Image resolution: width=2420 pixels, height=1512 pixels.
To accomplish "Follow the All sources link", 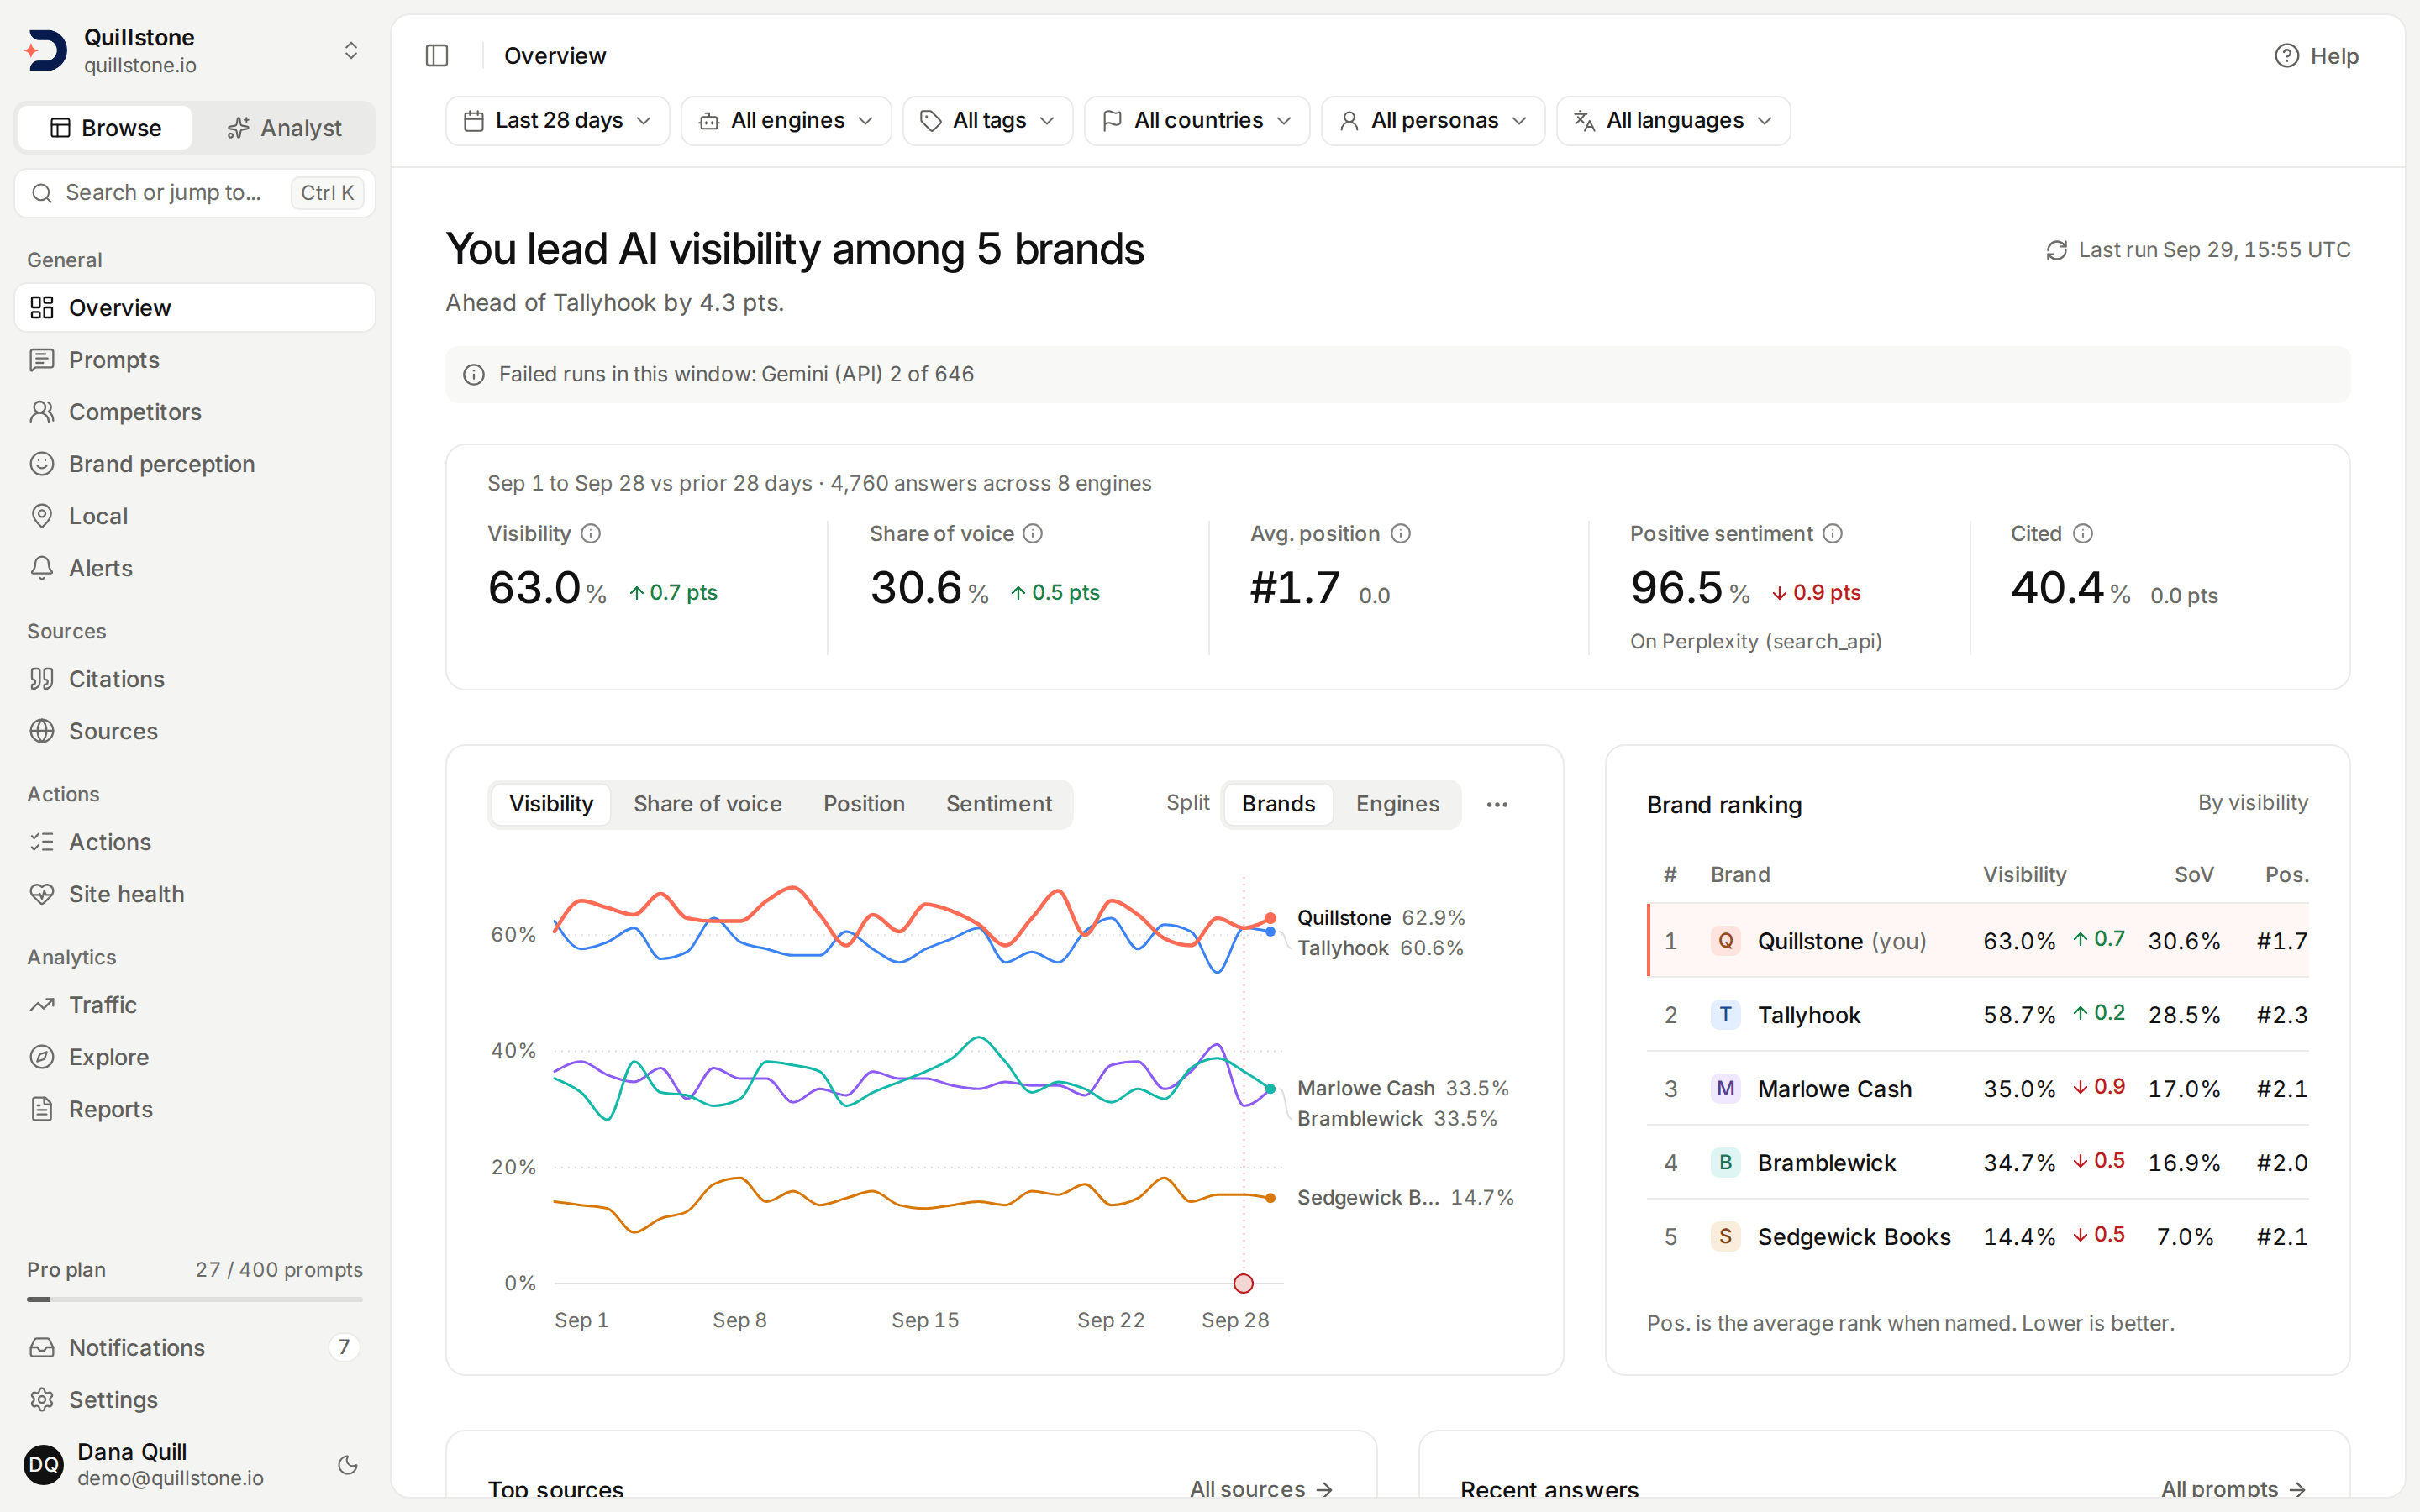I will pos(1261,1489).
